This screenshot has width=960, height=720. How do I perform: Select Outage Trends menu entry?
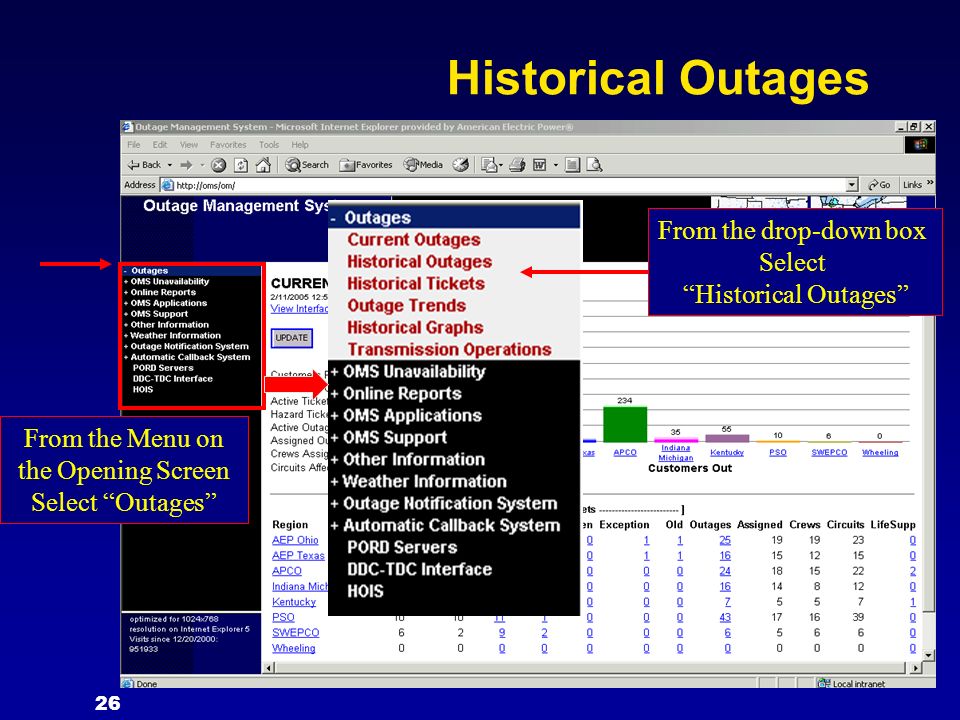407,306
